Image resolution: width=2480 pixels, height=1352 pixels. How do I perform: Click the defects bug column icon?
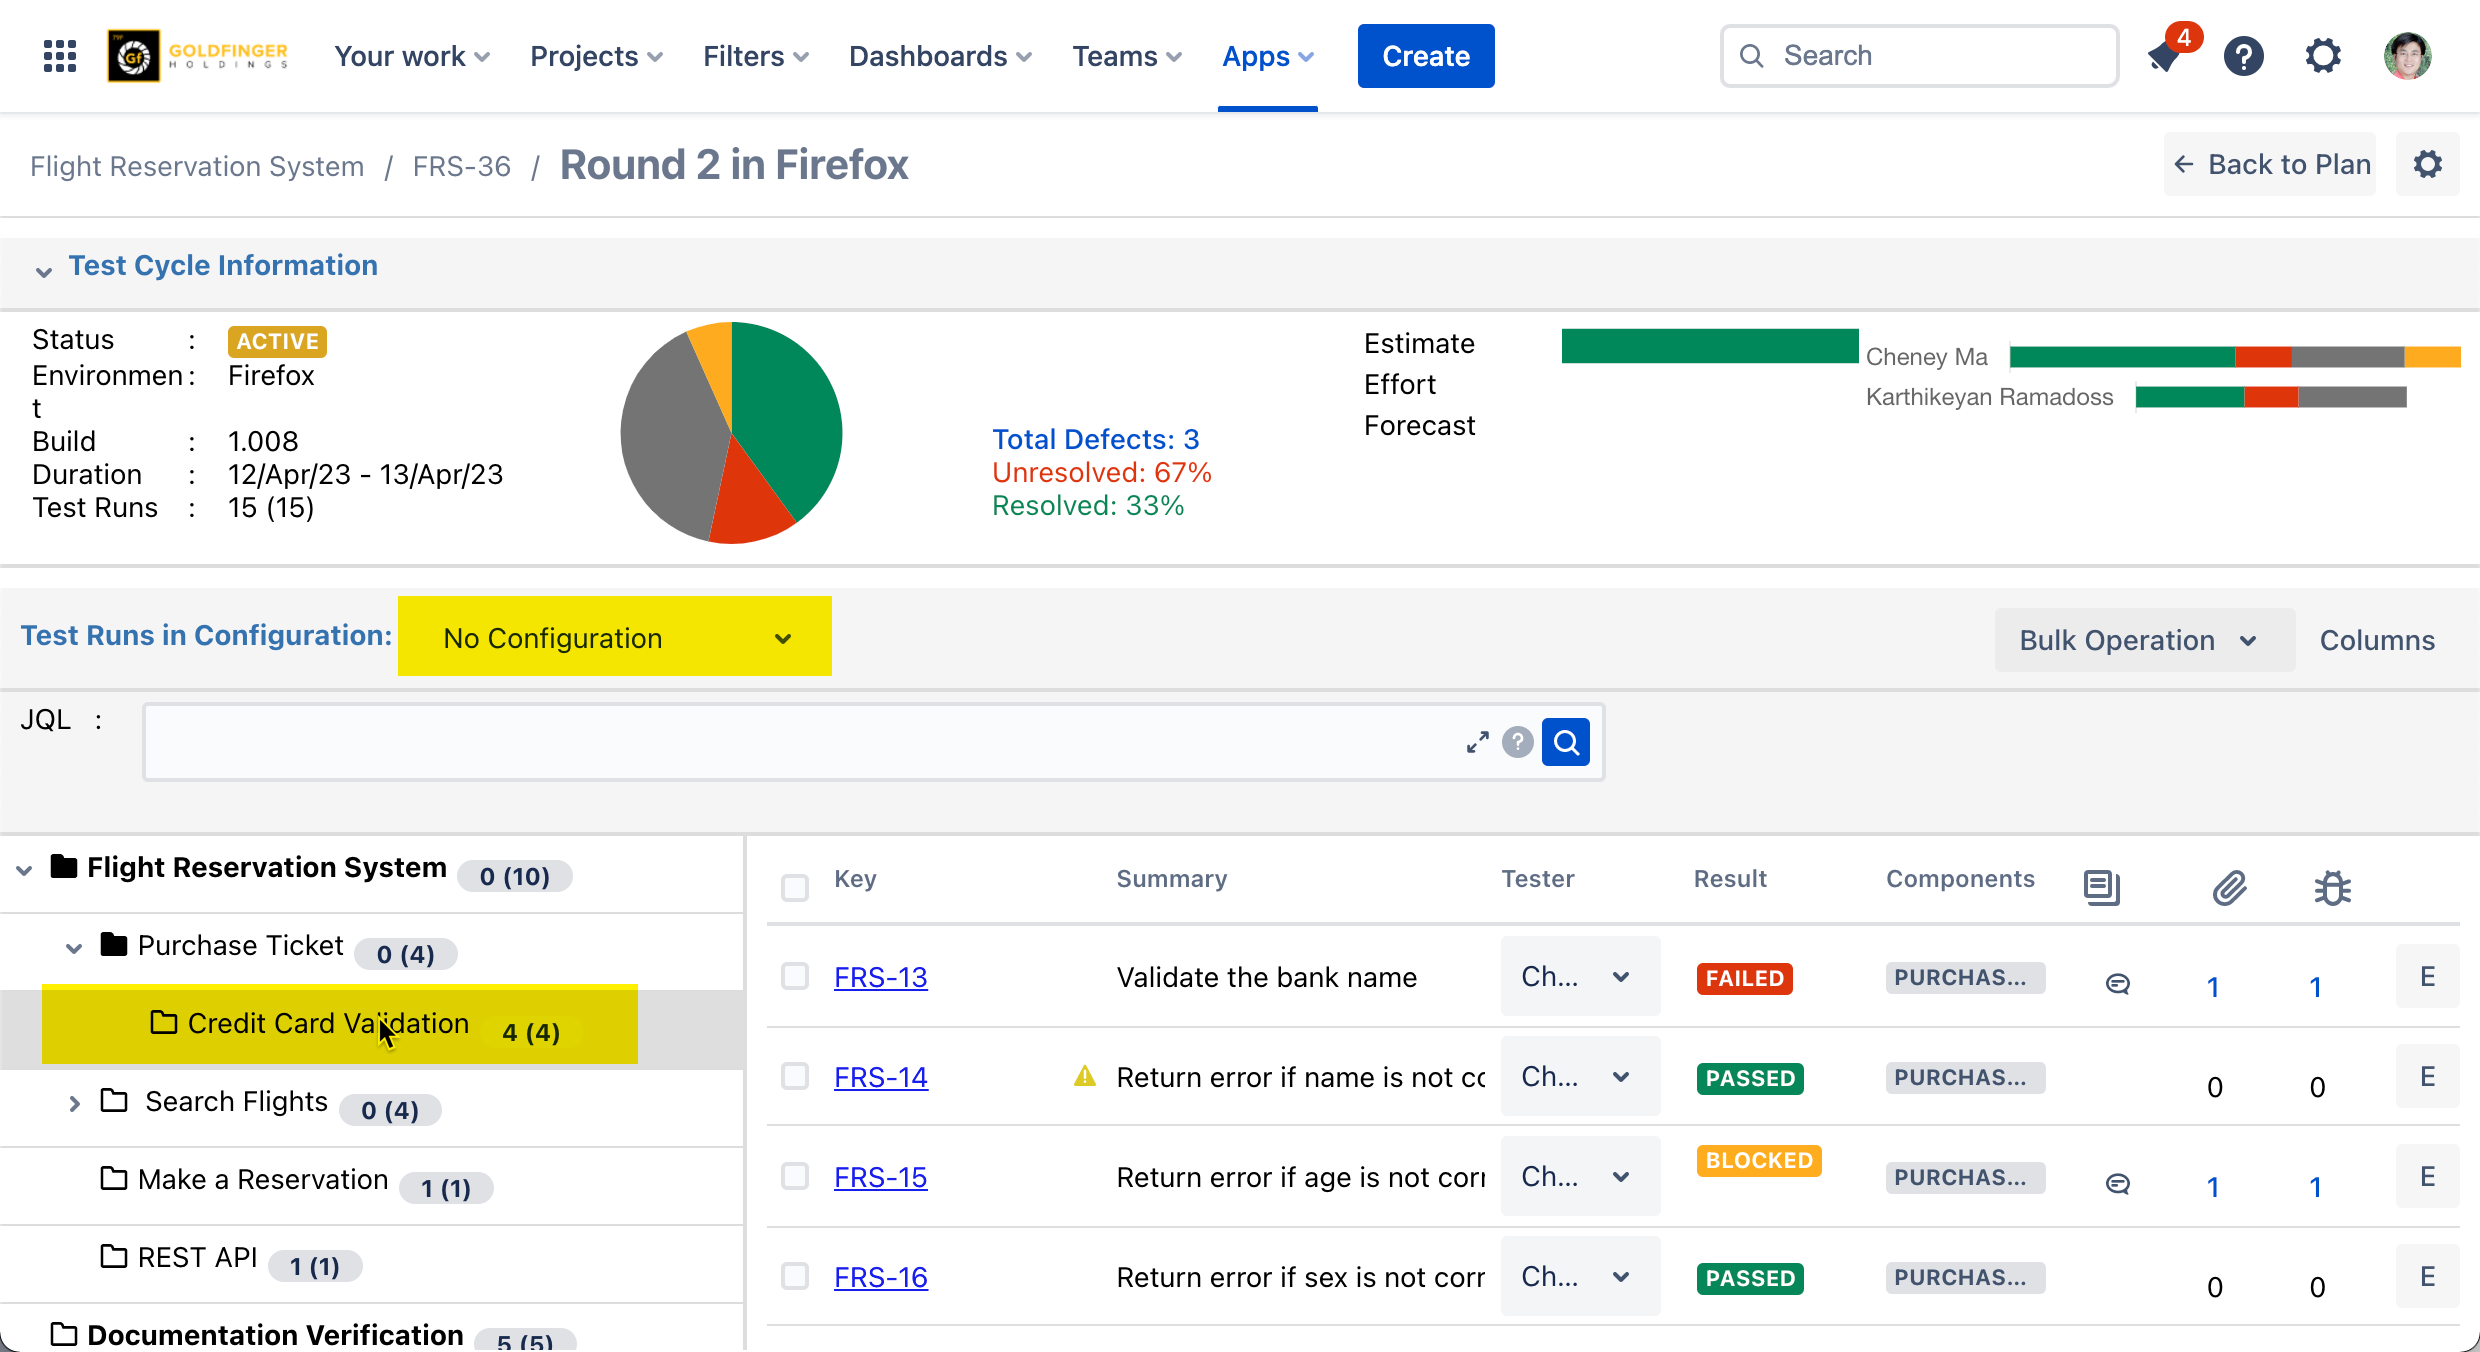pos(2332,887)
